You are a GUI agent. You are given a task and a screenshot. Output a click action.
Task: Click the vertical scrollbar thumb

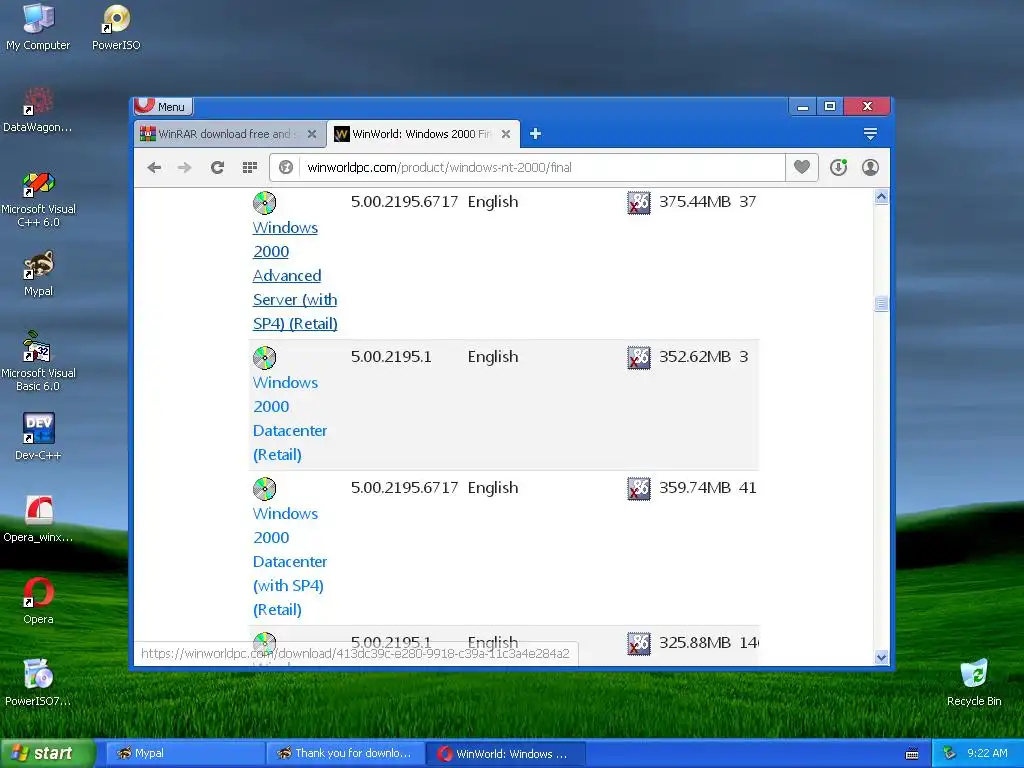point(882,304)
